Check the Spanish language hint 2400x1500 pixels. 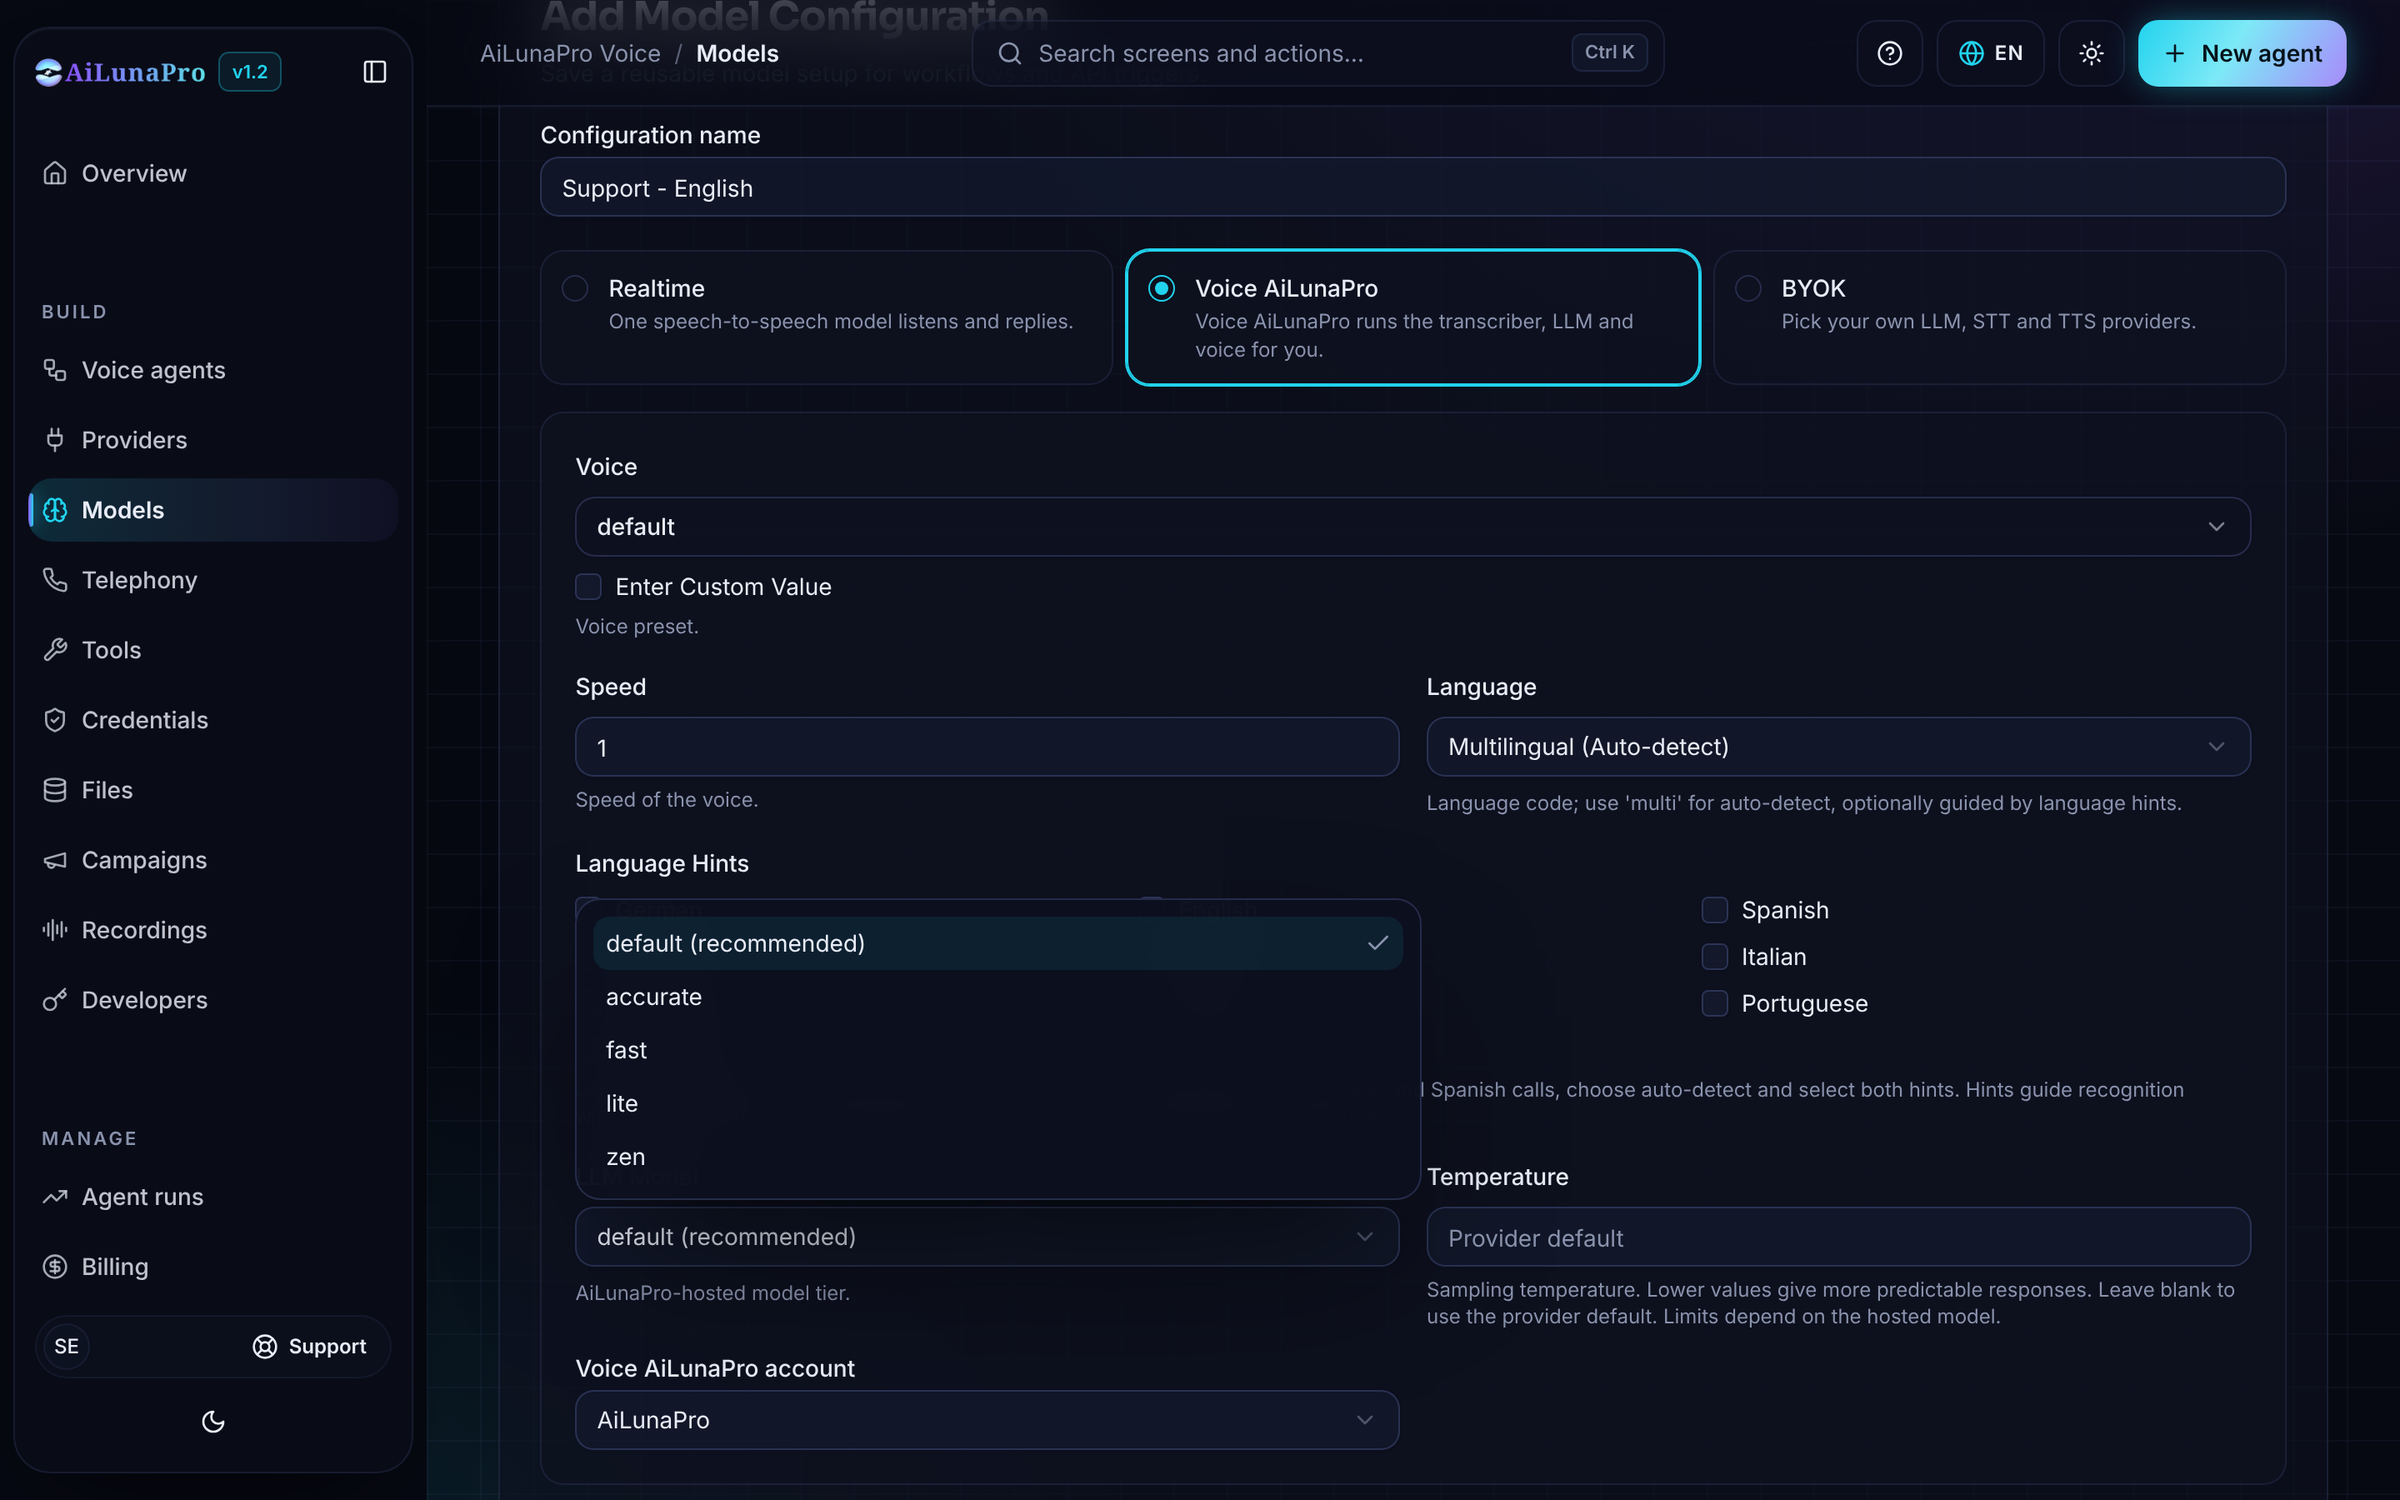pos(1714,910)
